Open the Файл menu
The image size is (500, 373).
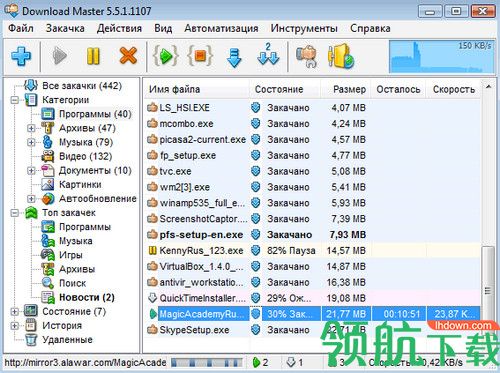tap(21, 28)
